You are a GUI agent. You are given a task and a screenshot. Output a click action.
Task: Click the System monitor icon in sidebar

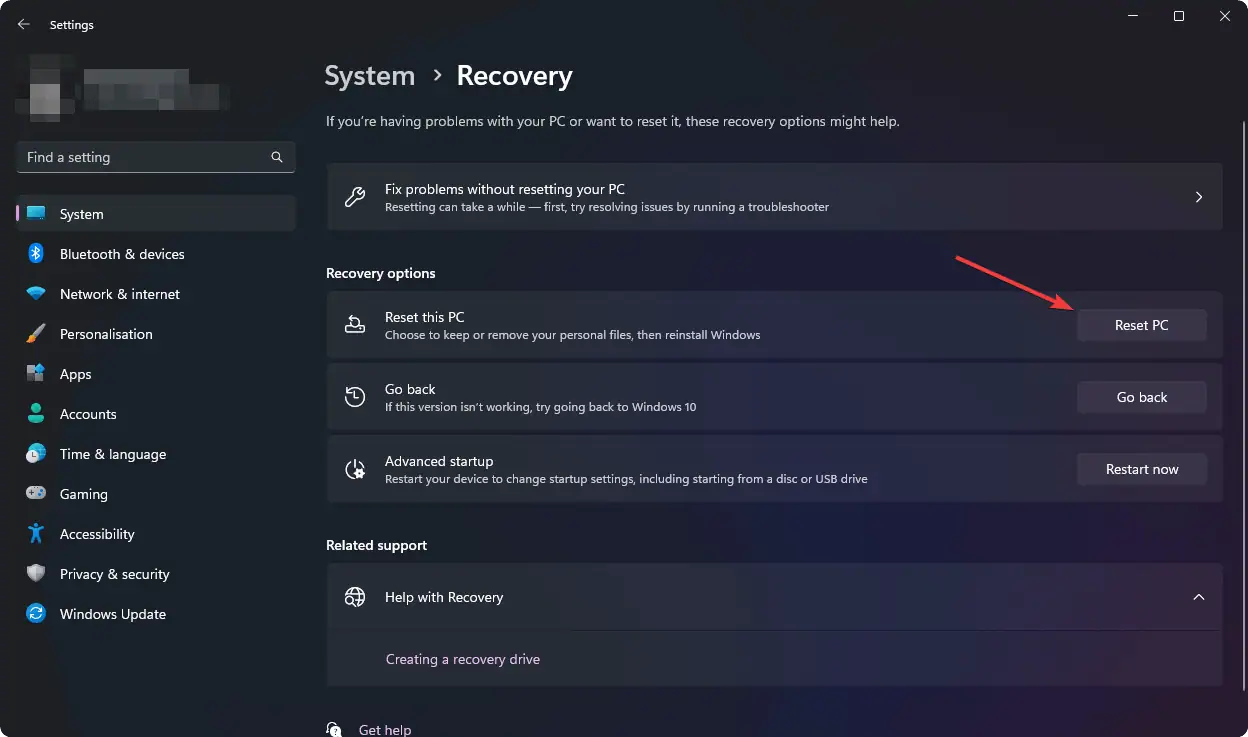36,214
